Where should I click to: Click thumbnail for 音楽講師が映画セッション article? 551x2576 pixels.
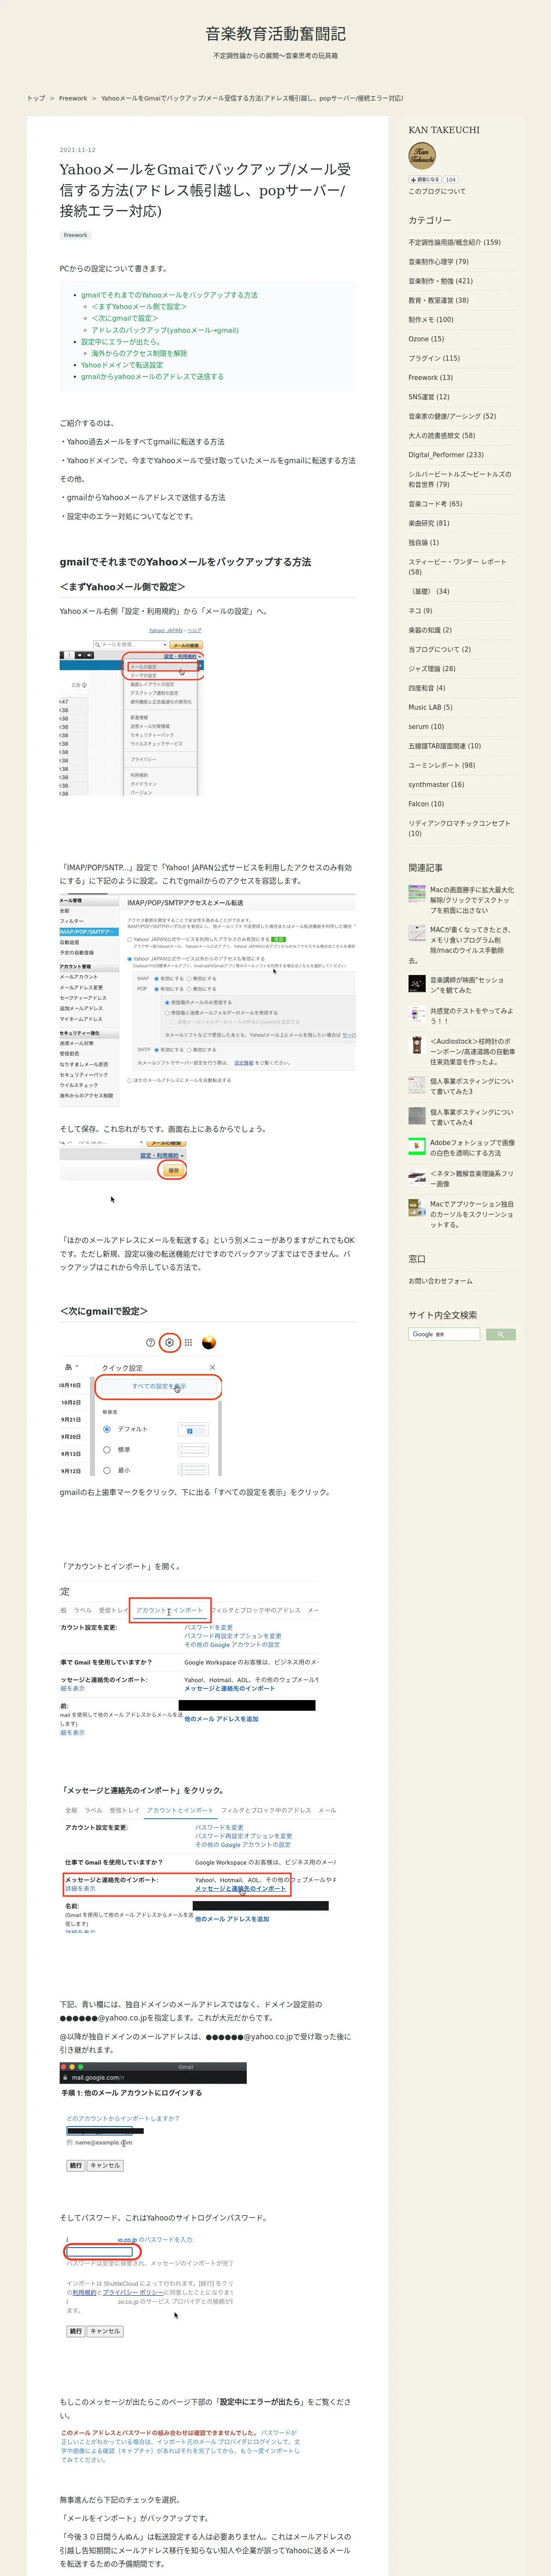tap(417, 984)
